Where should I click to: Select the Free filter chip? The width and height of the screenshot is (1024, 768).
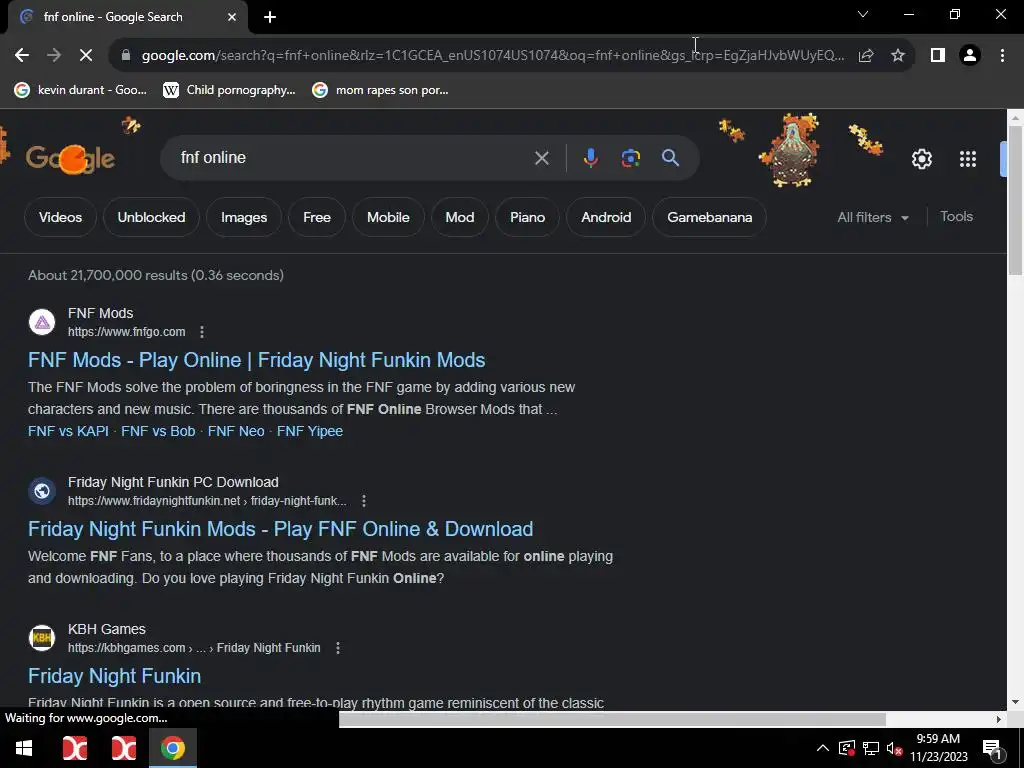pos(317,217)
